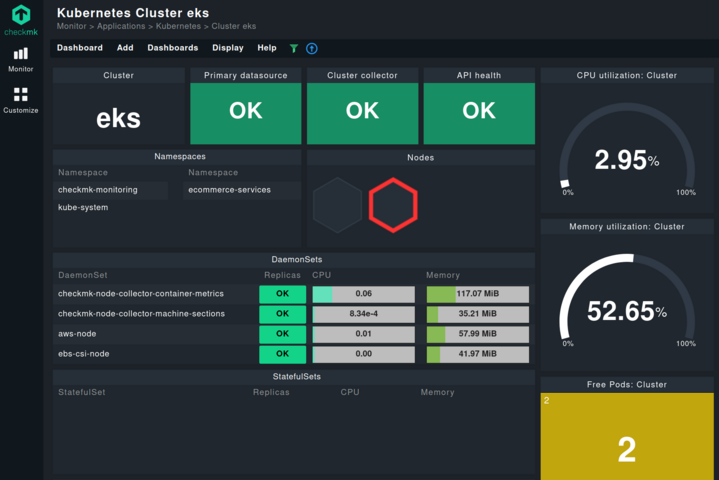719x480 pixels.
Task: Open the ecommerce-services namespace
Action: (x=229, y=189)
